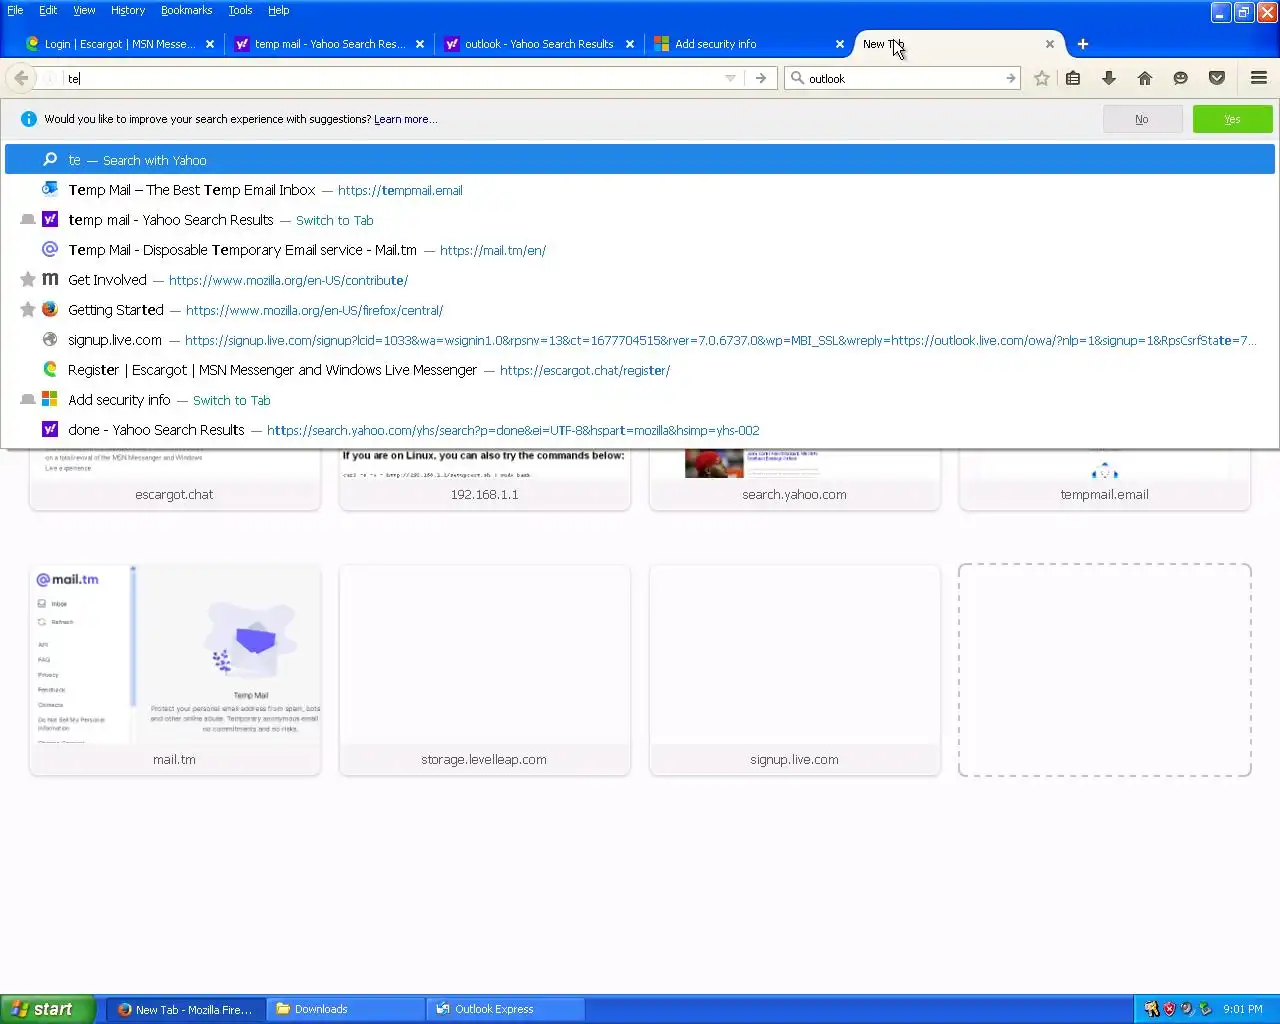The image size is (1280, 1024).
Task: Open the URL bar history dropdown arrow
Action: pos(730,78)
